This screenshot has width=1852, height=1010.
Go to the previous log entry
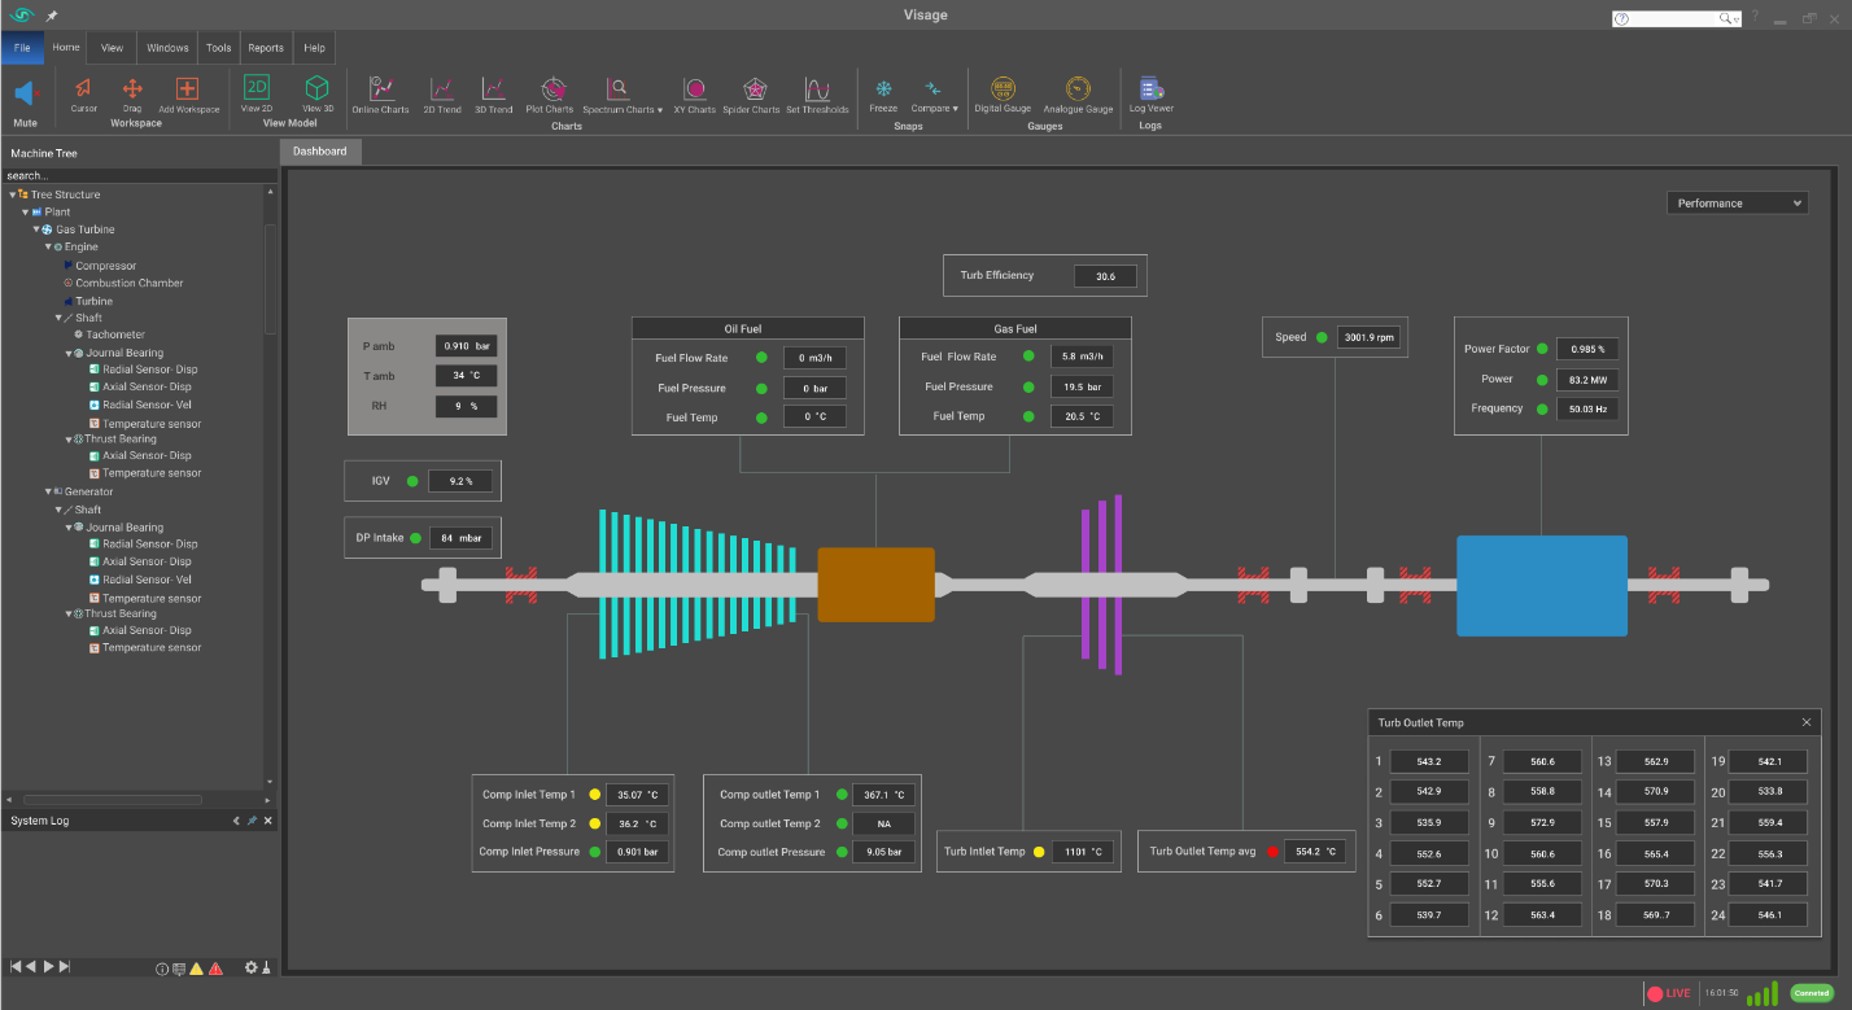[31, 967]
